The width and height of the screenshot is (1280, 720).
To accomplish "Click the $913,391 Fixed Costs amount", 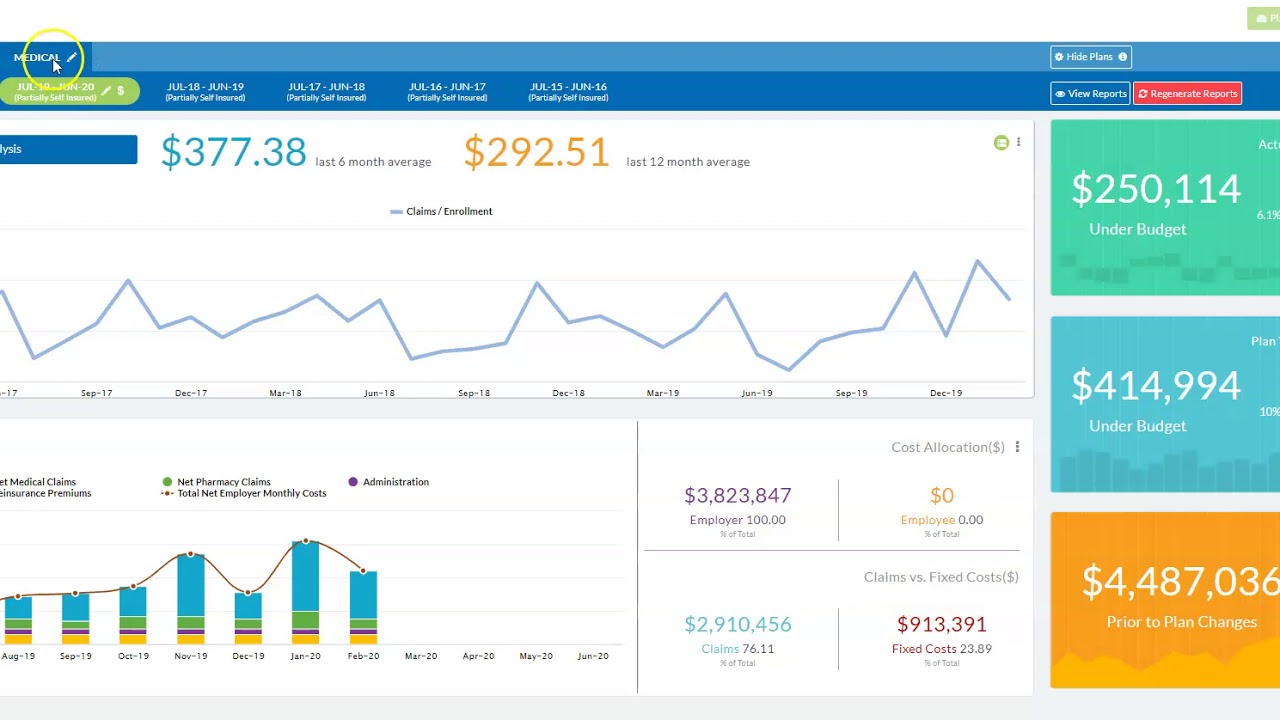I will coord(942,624).
